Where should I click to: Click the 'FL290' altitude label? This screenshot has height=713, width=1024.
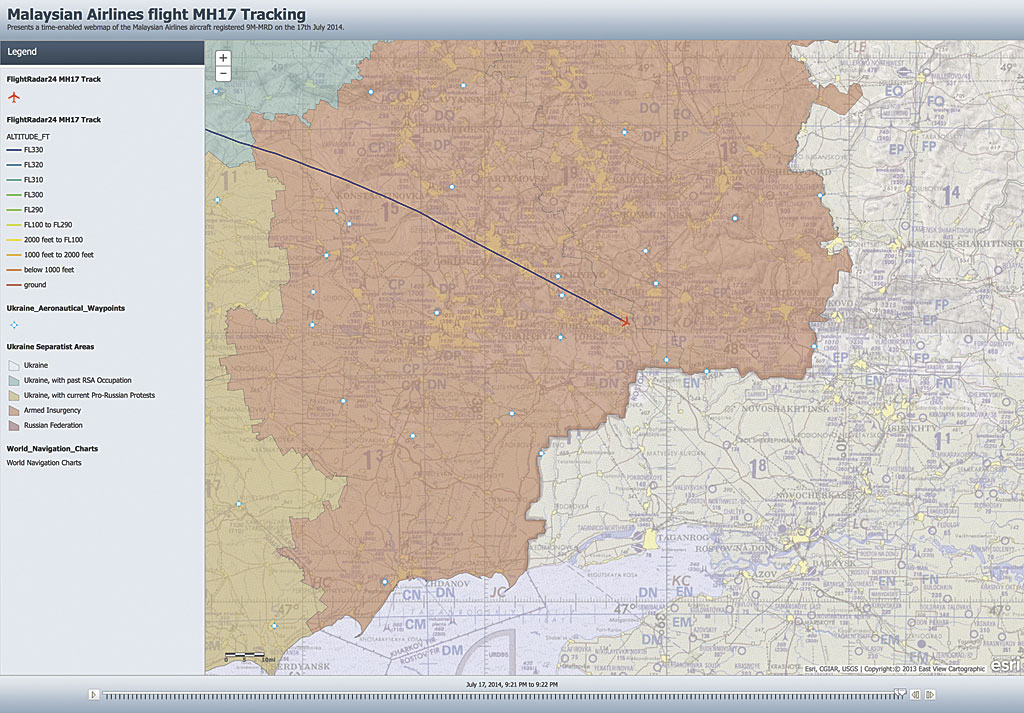point(33,210)
